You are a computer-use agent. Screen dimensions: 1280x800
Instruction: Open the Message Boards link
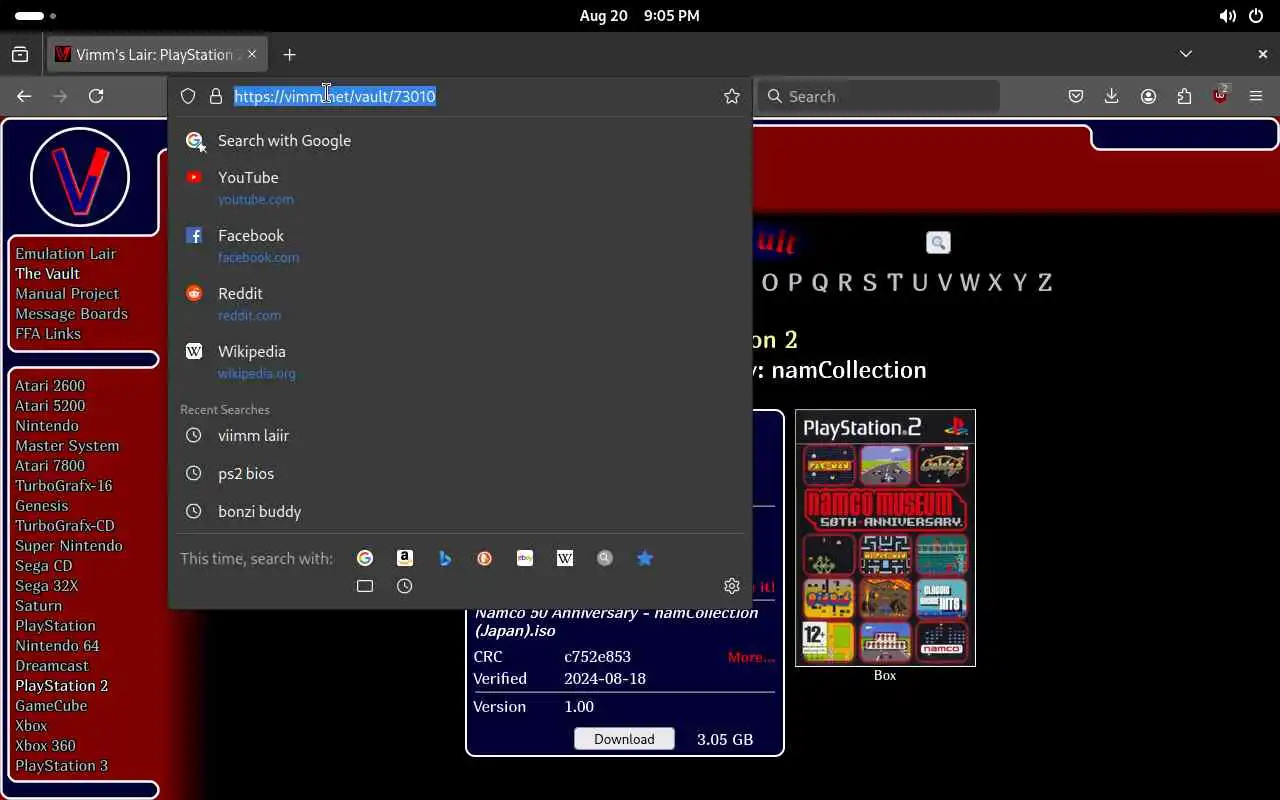coord(71,314)
